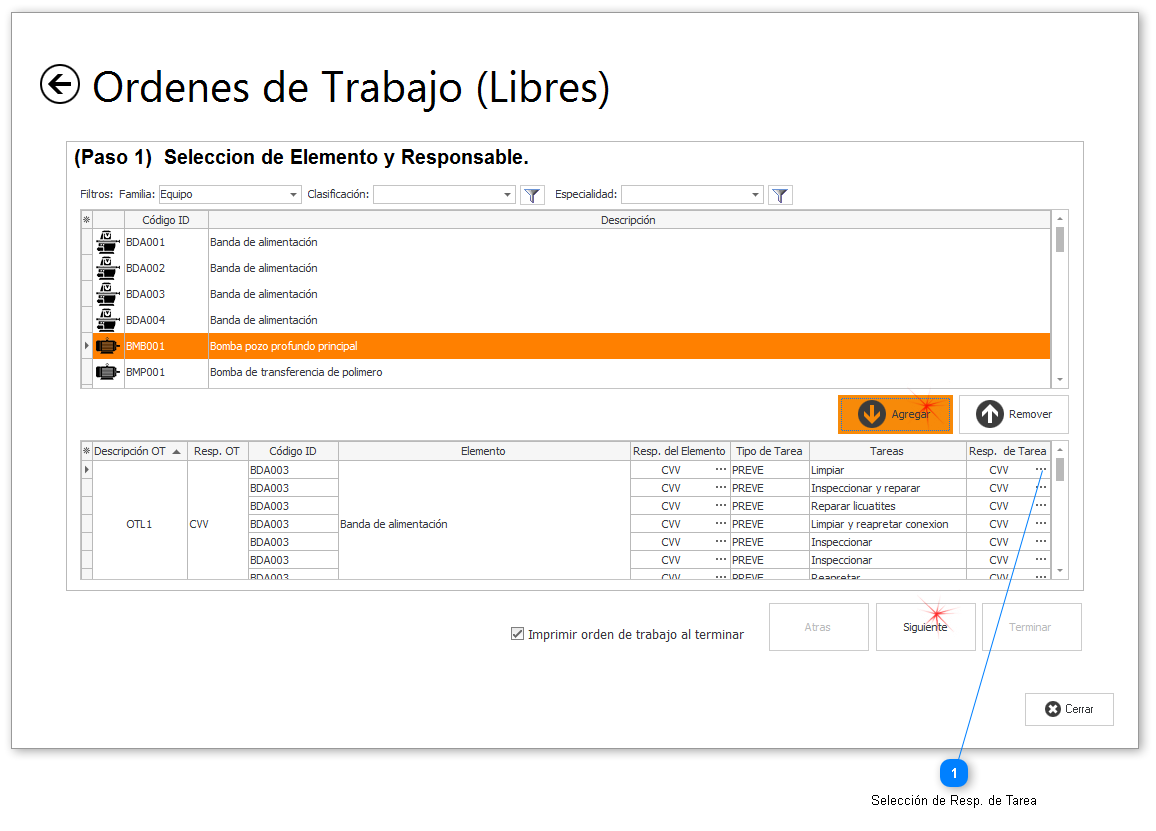Click filter funnel icon next to Especialidad

tap(781, 195)
